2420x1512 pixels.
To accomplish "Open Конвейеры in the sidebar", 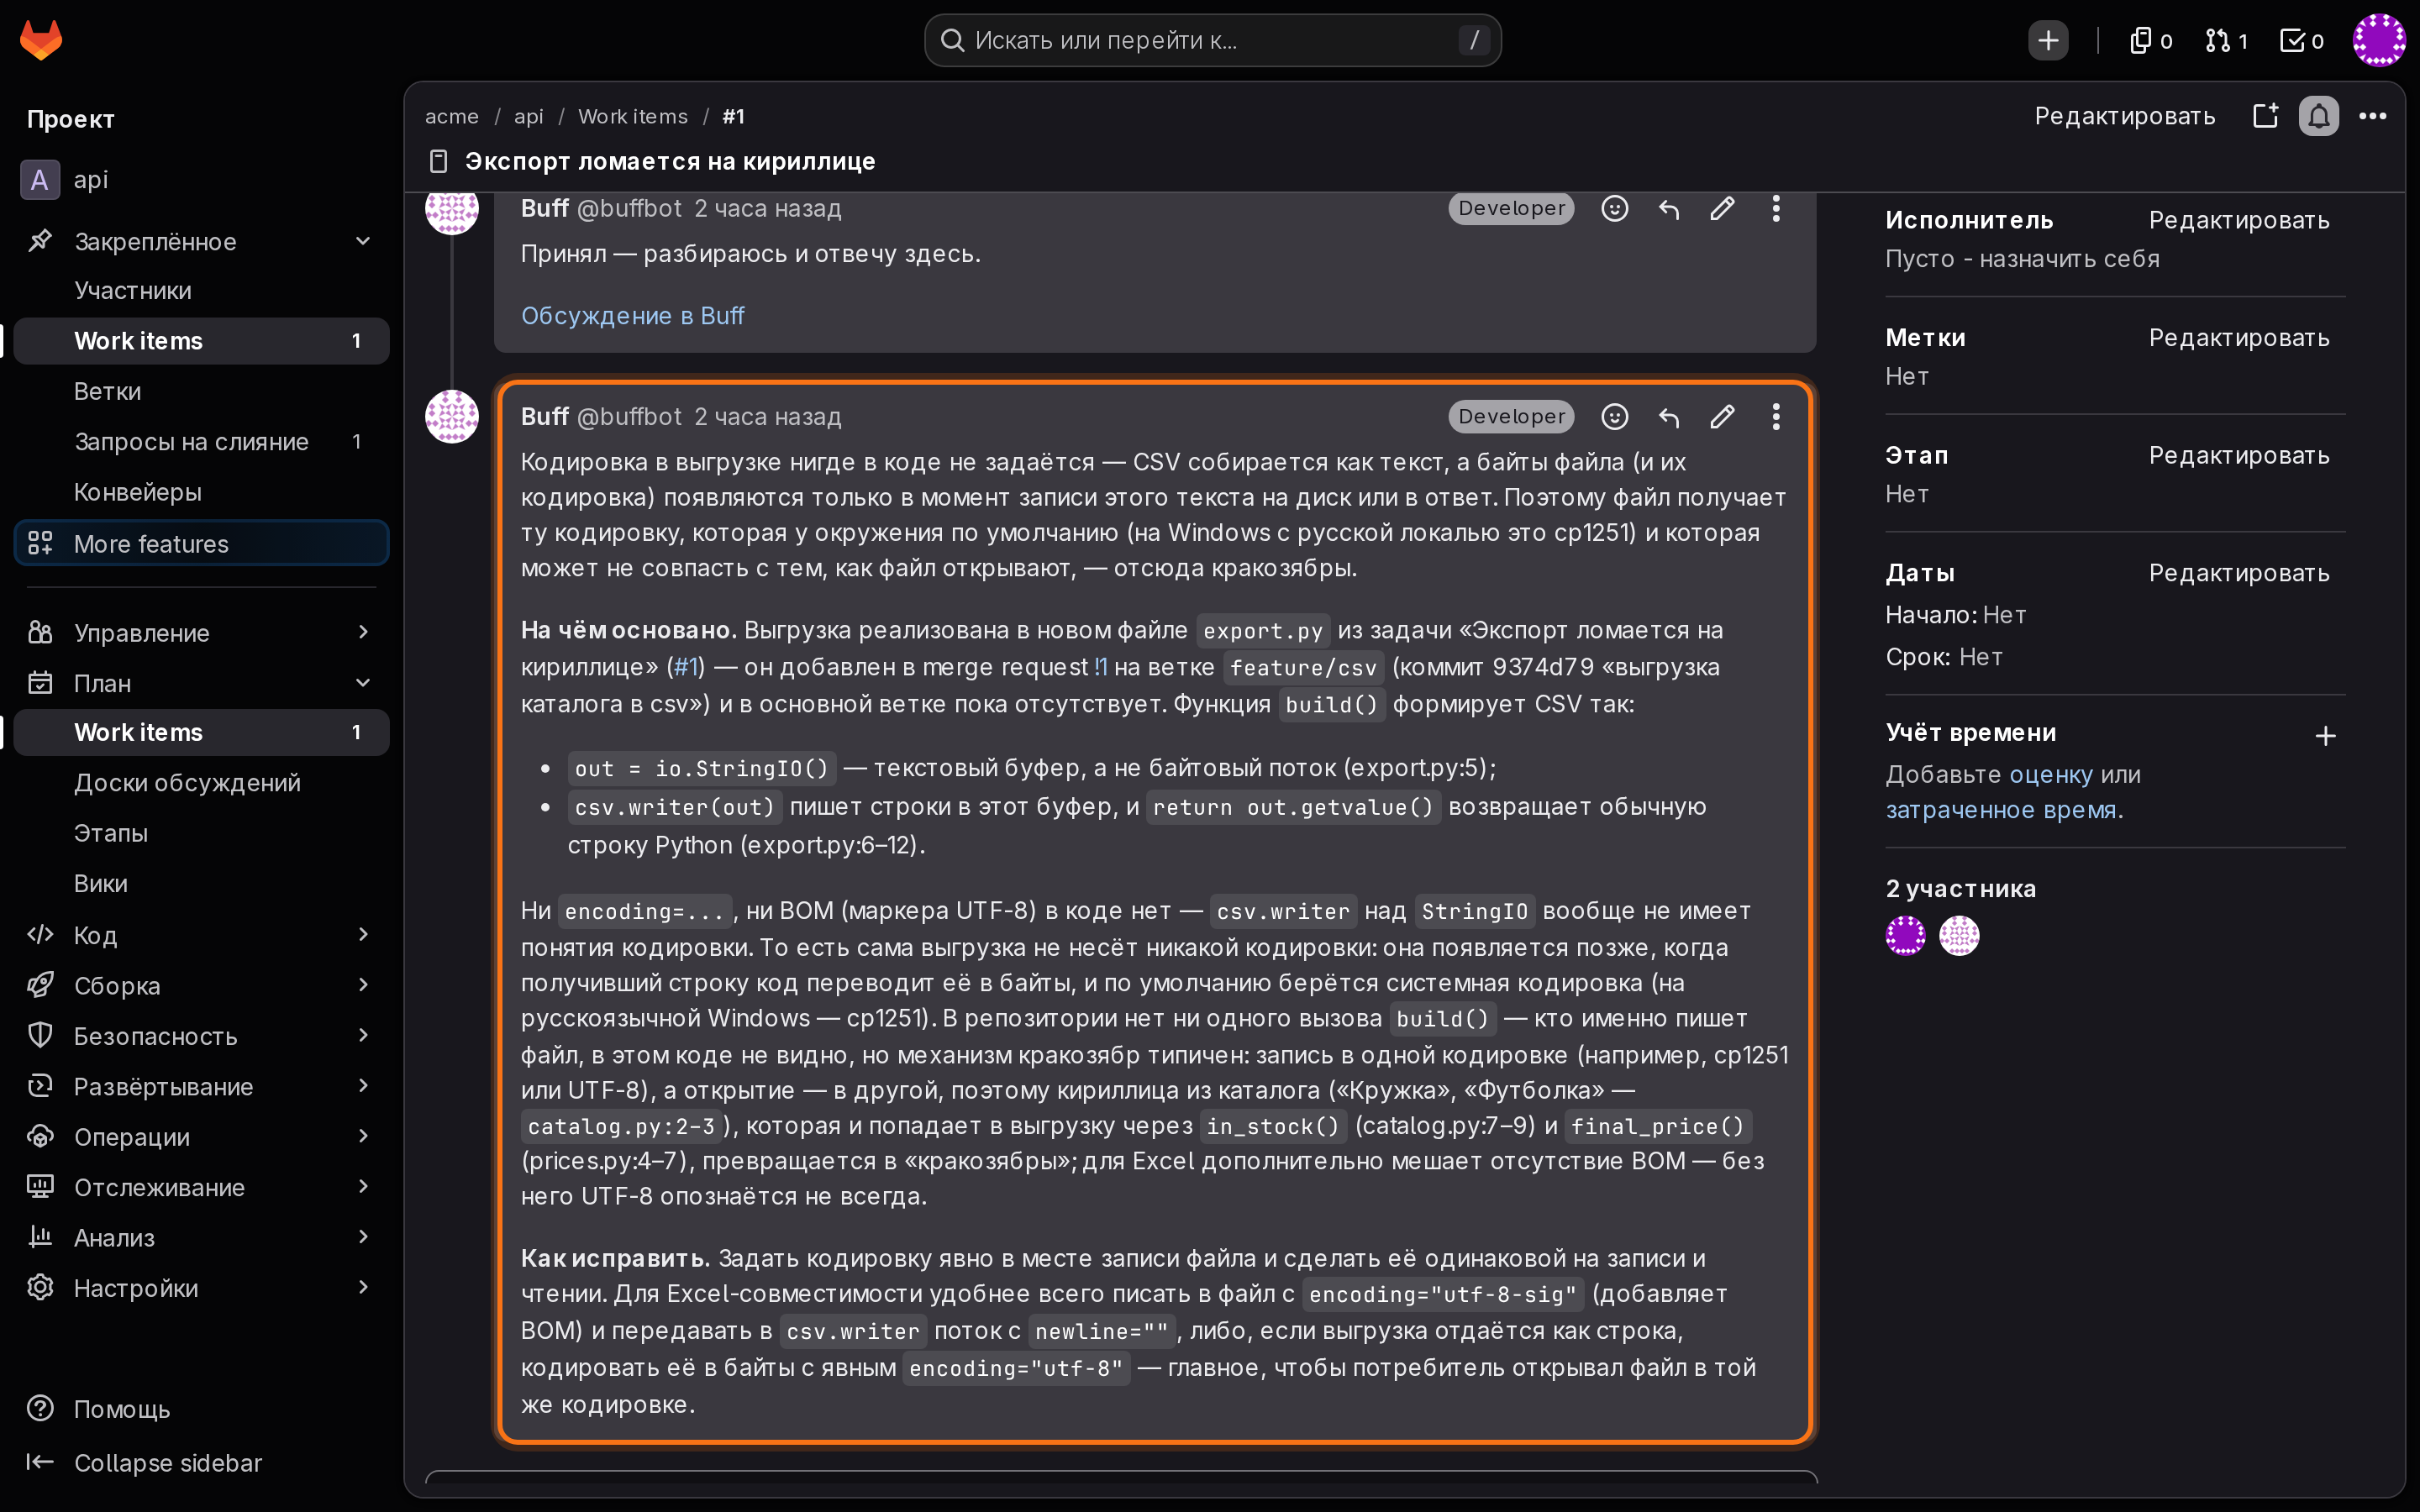I will point(202,492).
